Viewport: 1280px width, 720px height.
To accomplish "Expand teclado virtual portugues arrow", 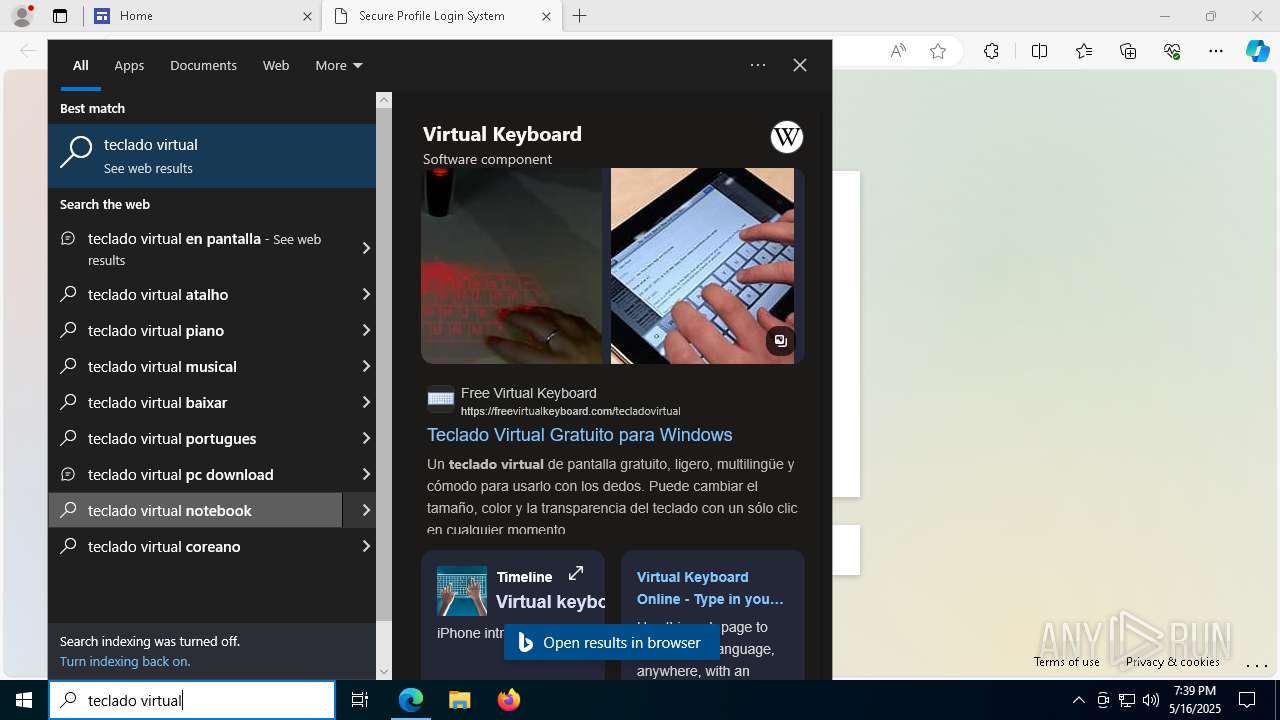I will (x=365, y=438).
